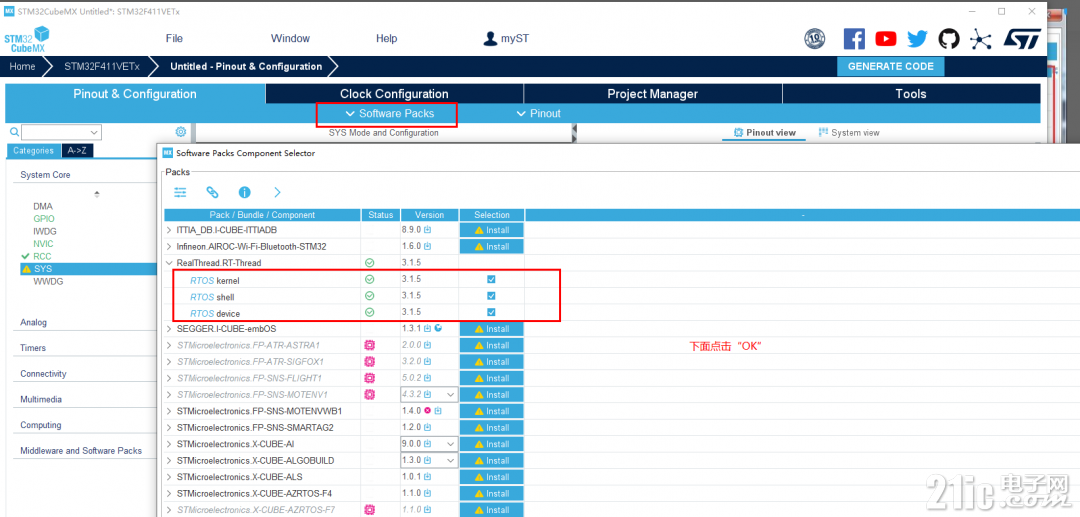1080x517 pixels.
Task: Open the myST account
Action: (507, 39)
